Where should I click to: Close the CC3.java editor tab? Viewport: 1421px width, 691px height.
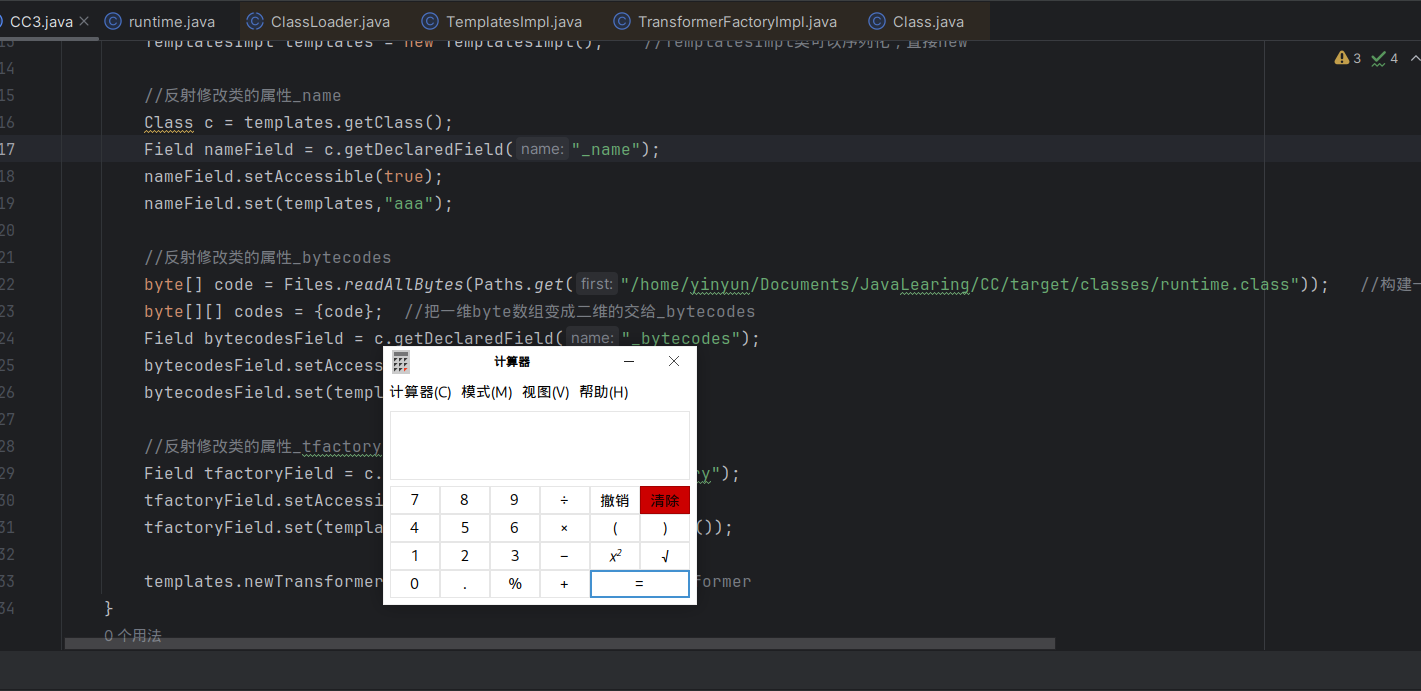point(83,21)
